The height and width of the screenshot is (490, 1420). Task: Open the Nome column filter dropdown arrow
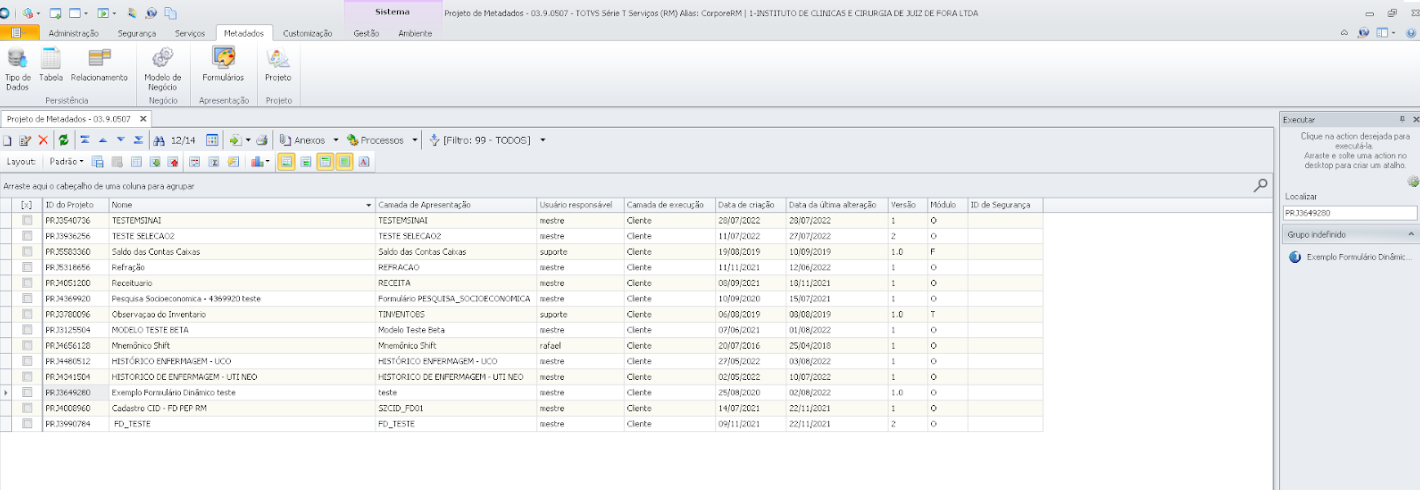click(x=370, y=204)
